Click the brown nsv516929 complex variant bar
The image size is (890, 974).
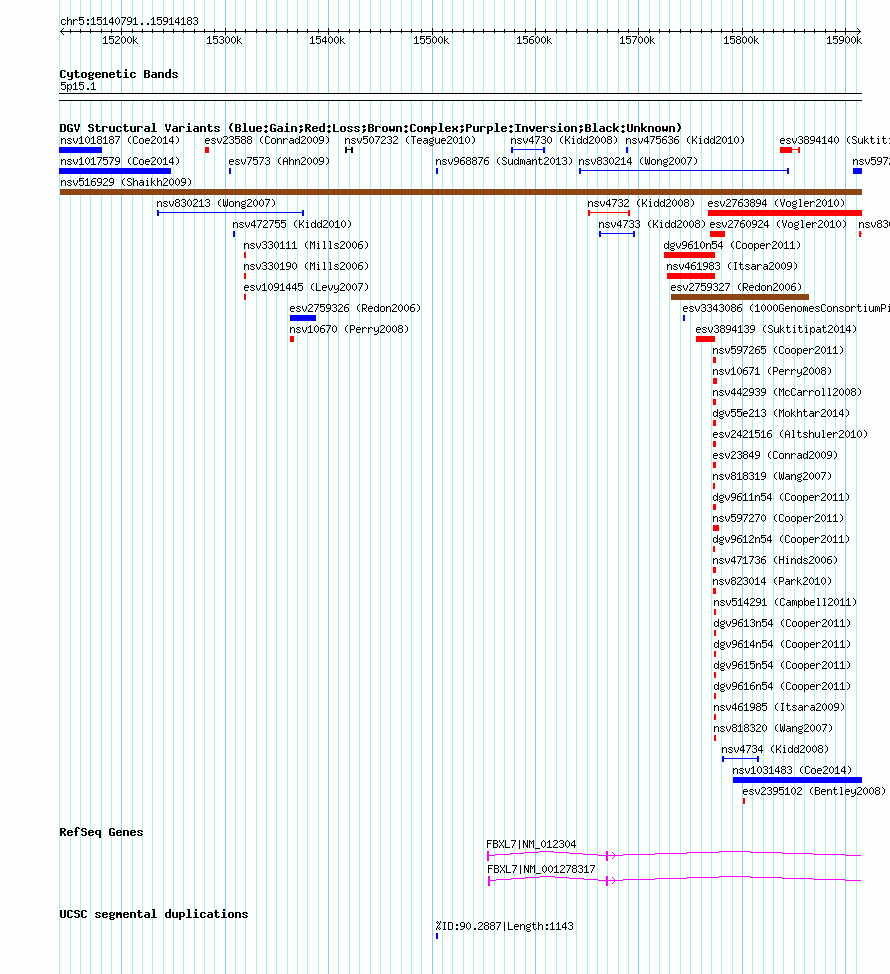click(x=460, y=192)
